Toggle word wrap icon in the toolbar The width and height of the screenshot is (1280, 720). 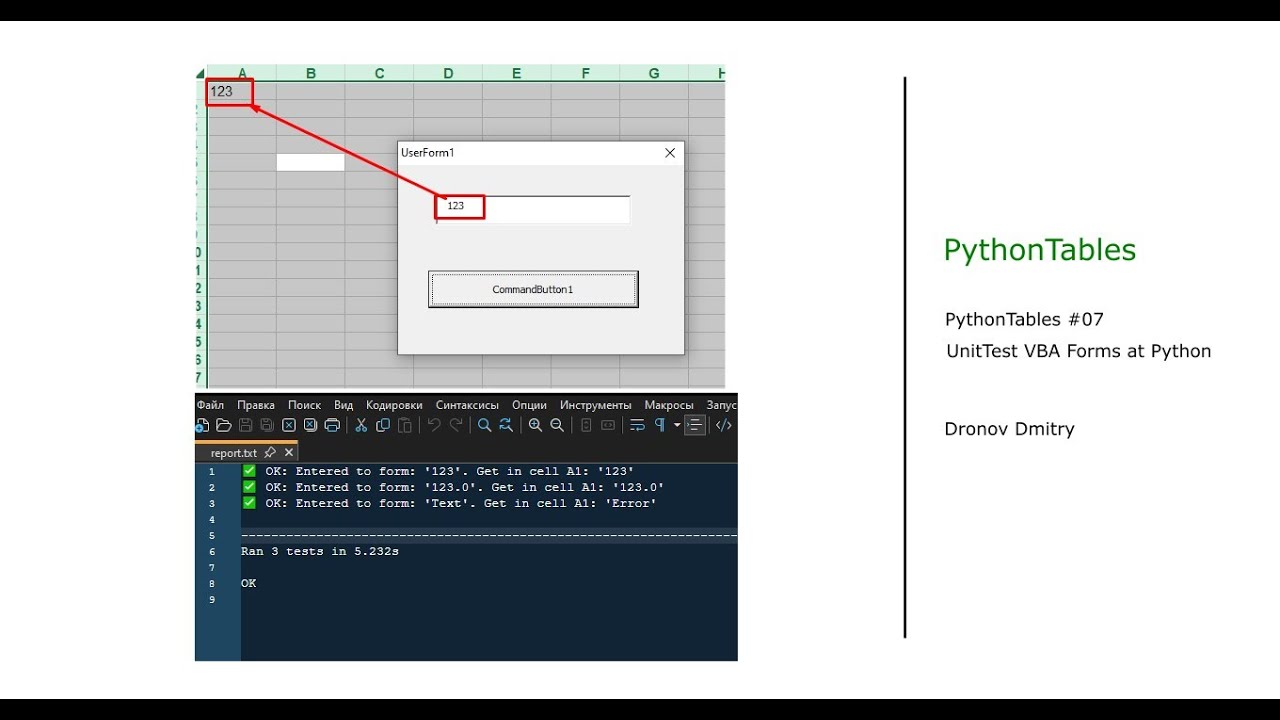(637, 425)
